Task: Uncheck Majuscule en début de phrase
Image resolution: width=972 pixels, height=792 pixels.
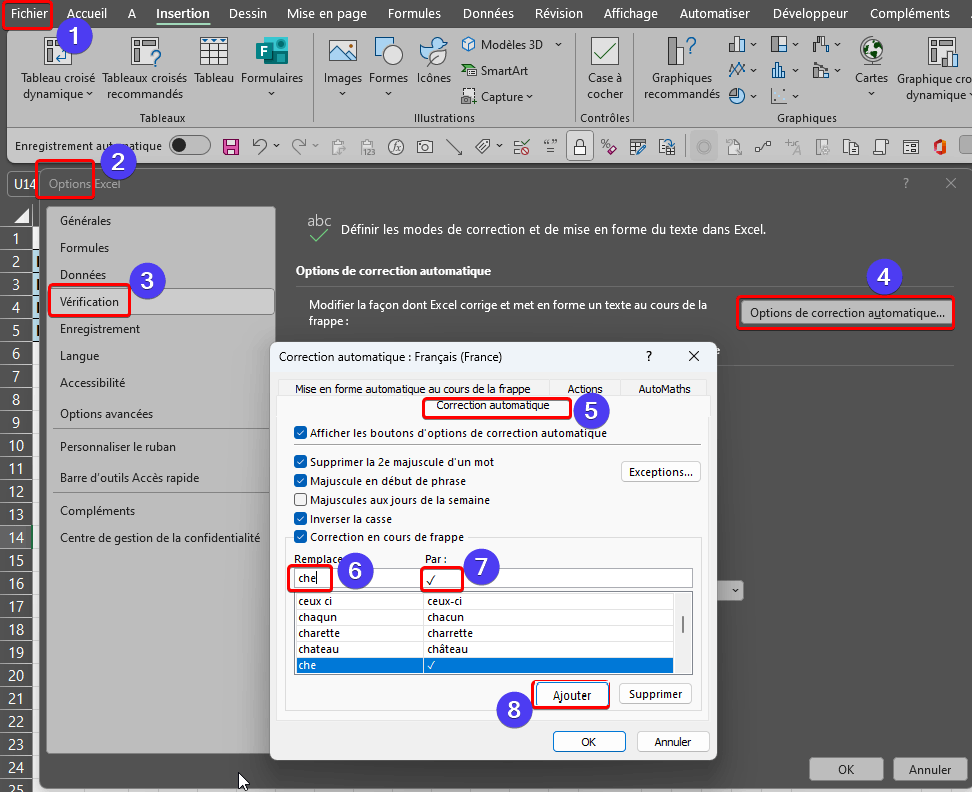Action: [301, 481]
